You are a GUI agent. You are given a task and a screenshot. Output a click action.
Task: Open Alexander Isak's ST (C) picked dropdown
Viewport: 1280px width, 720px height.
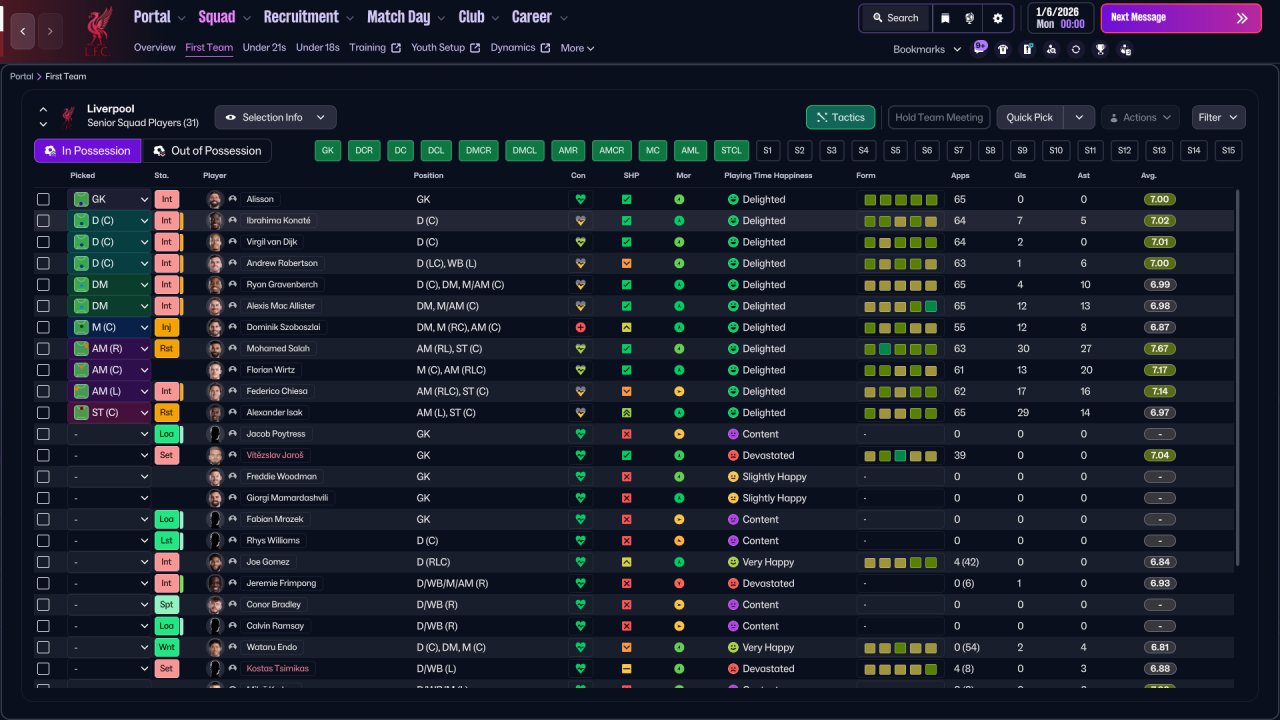click(109, 412)
